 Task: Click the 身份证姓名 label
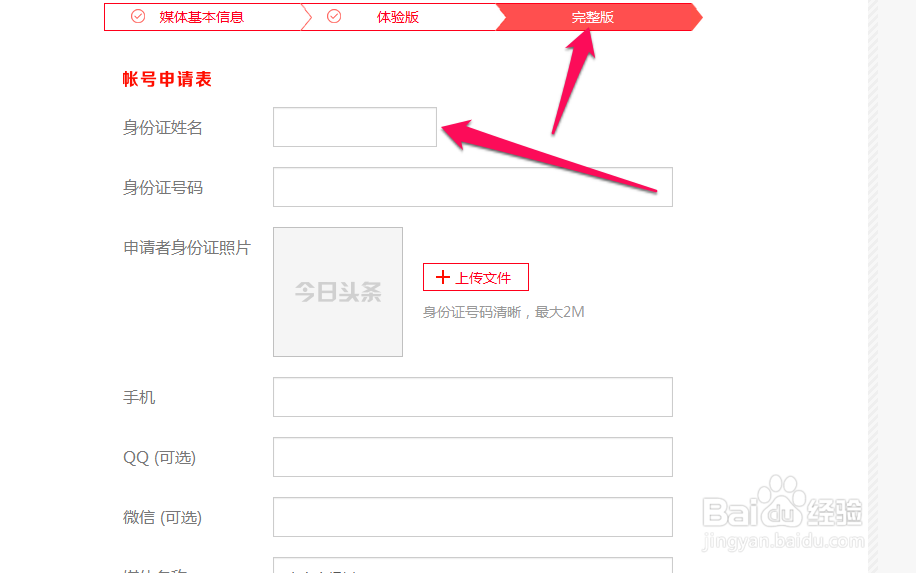tap(162, 127)
